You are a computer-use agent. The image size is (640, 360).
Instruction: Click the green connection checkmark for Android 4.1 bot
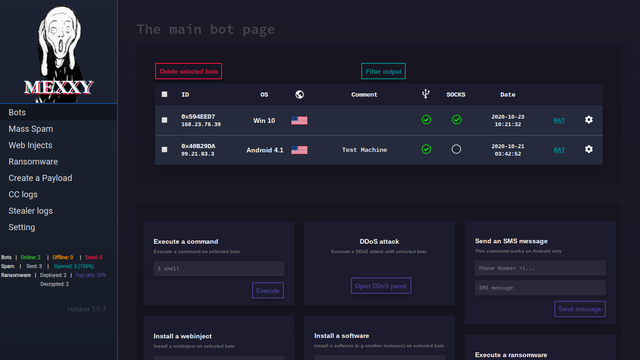(x=426, y=149)
